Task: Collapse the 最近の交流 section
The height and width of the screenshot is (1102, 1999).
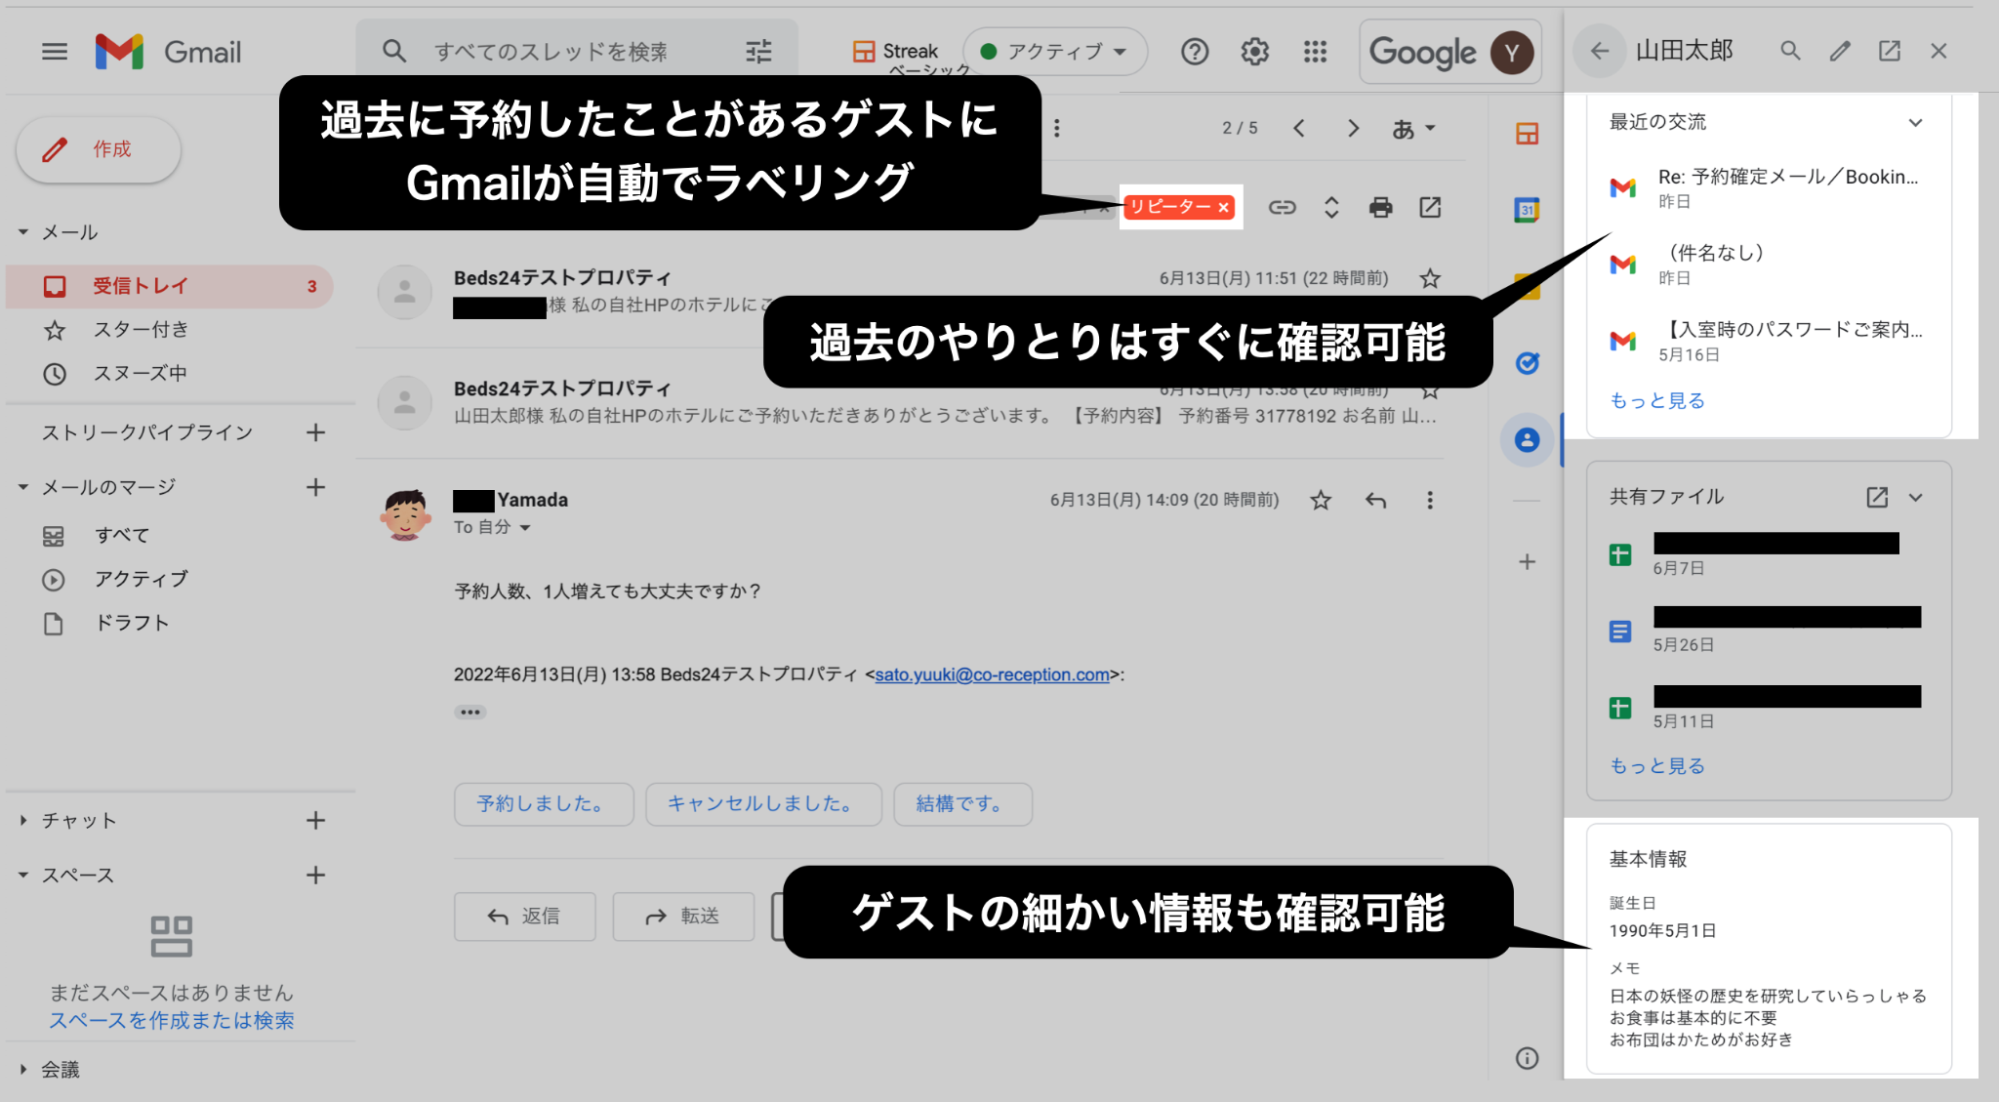Action: 1914,122
